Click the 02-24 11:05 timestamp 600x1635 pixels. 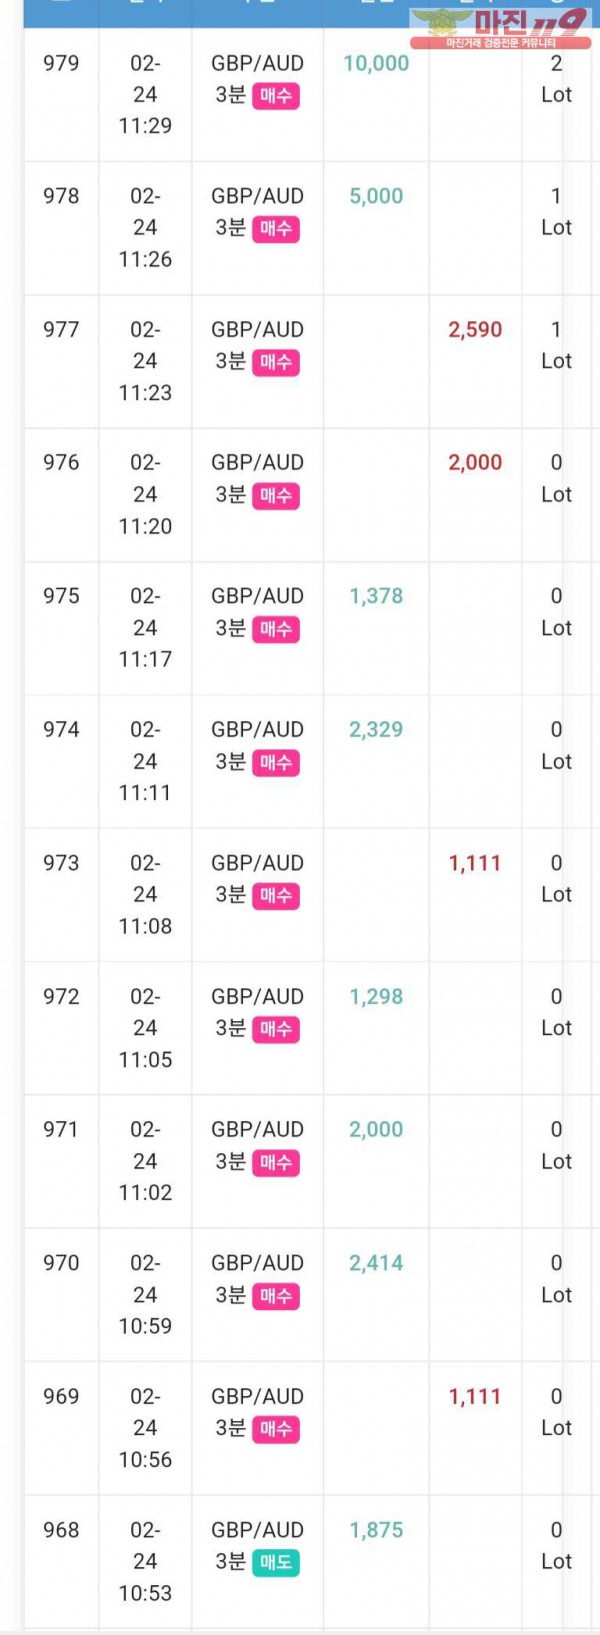tap(145, 1028)
